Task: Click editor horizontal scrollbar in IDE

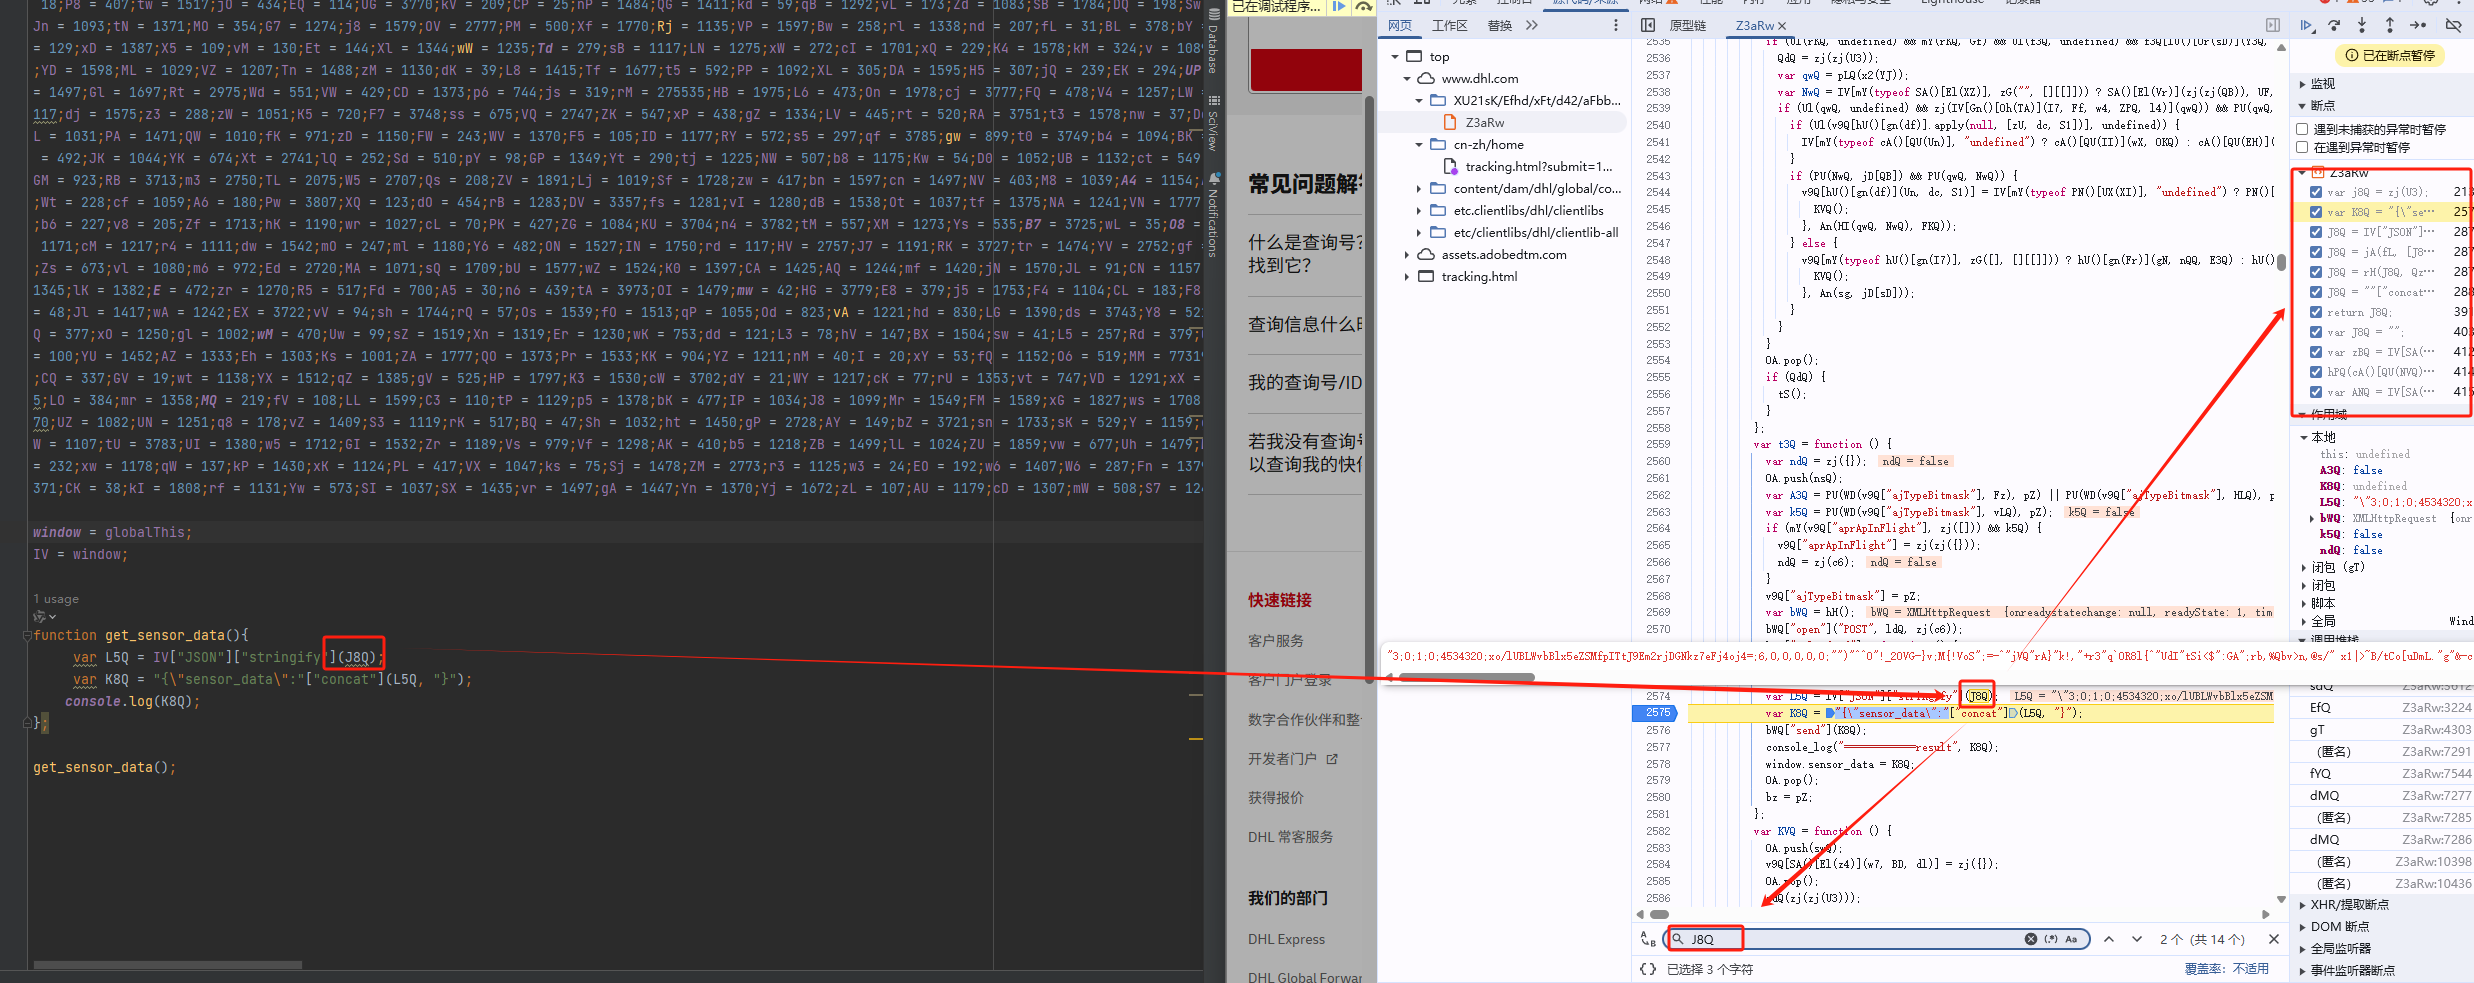Action: point(168,965)
